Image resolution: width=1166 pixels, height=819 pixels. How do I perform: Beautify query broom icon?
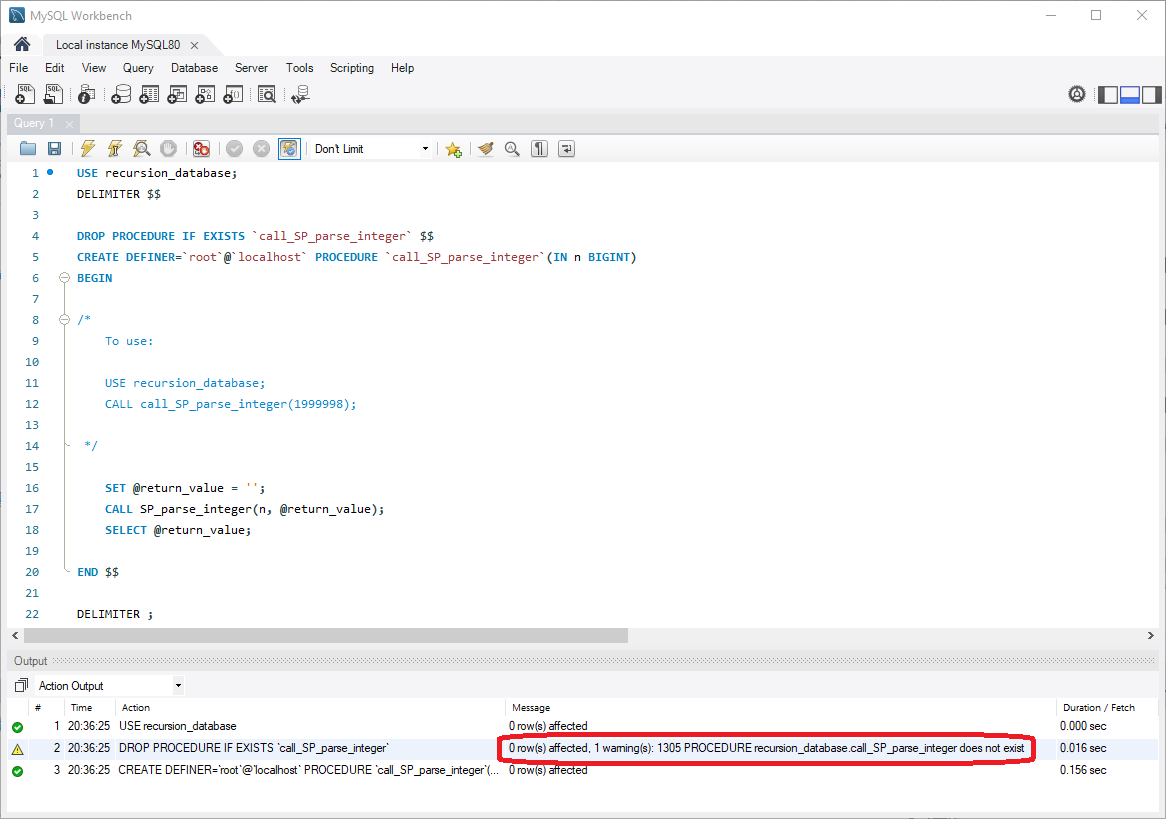pos(486,149)
